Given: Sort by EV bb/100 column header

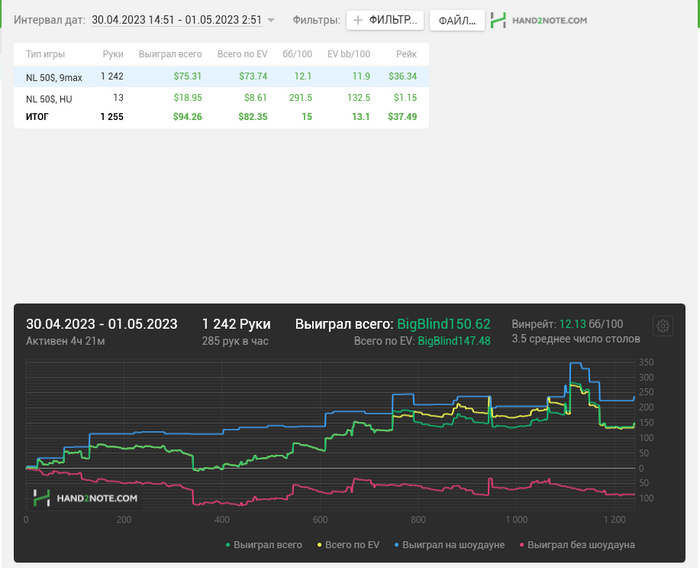Looking at the screenshot, I should (349, 54).
